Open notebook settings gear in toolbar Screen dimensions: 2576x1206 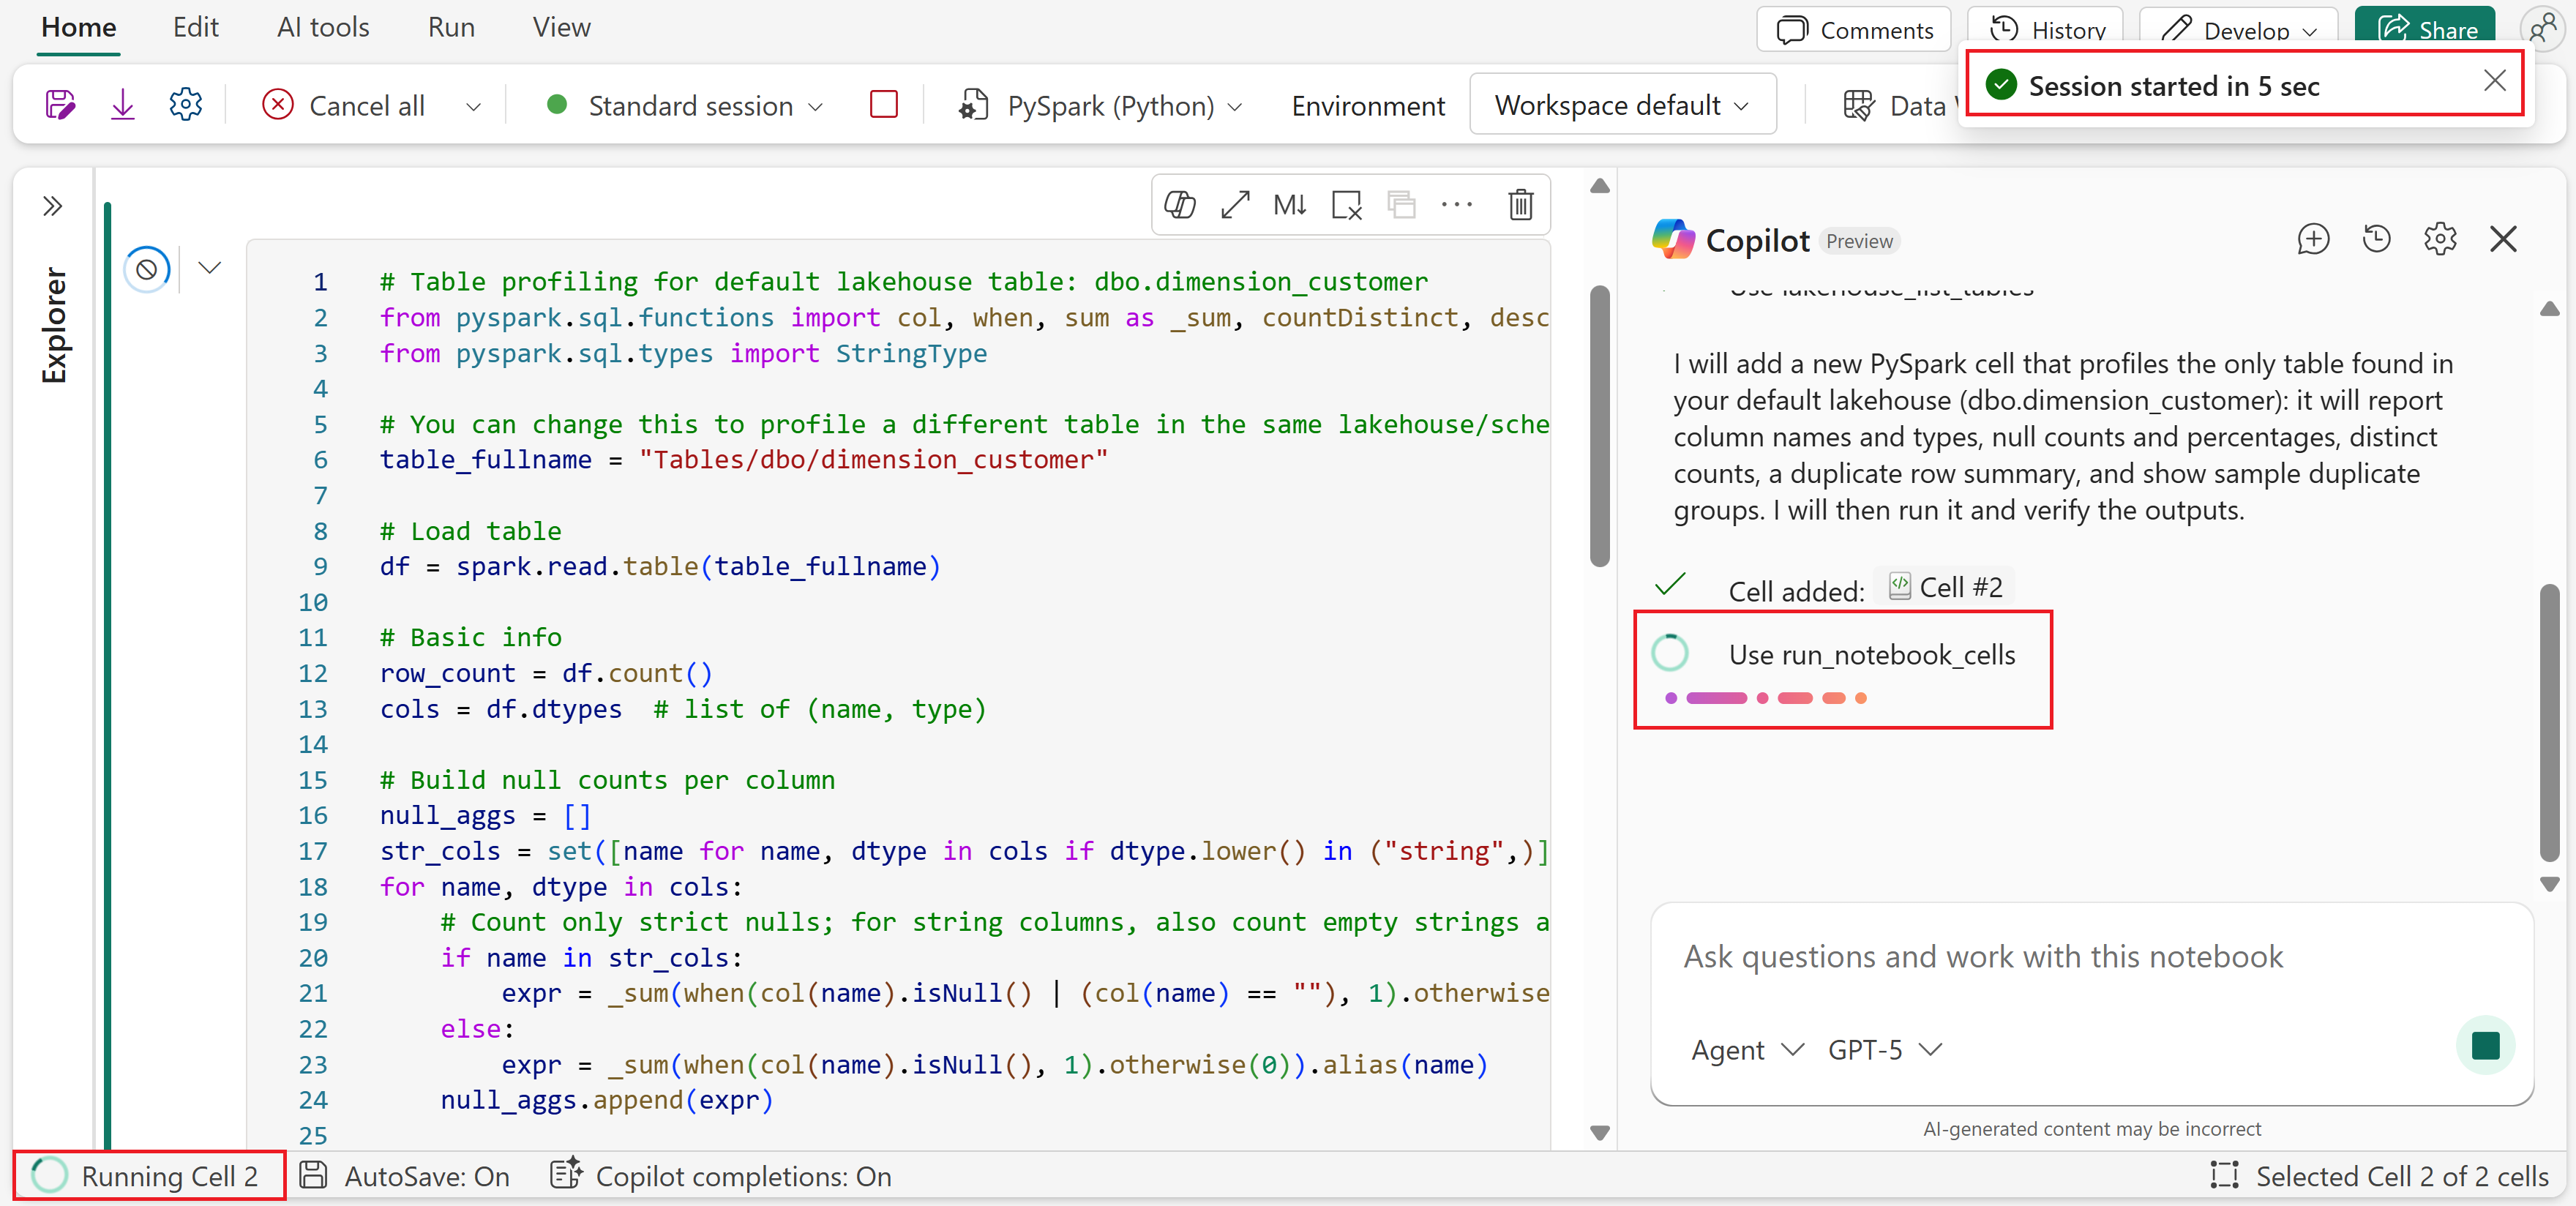click(x=185, y=105)
